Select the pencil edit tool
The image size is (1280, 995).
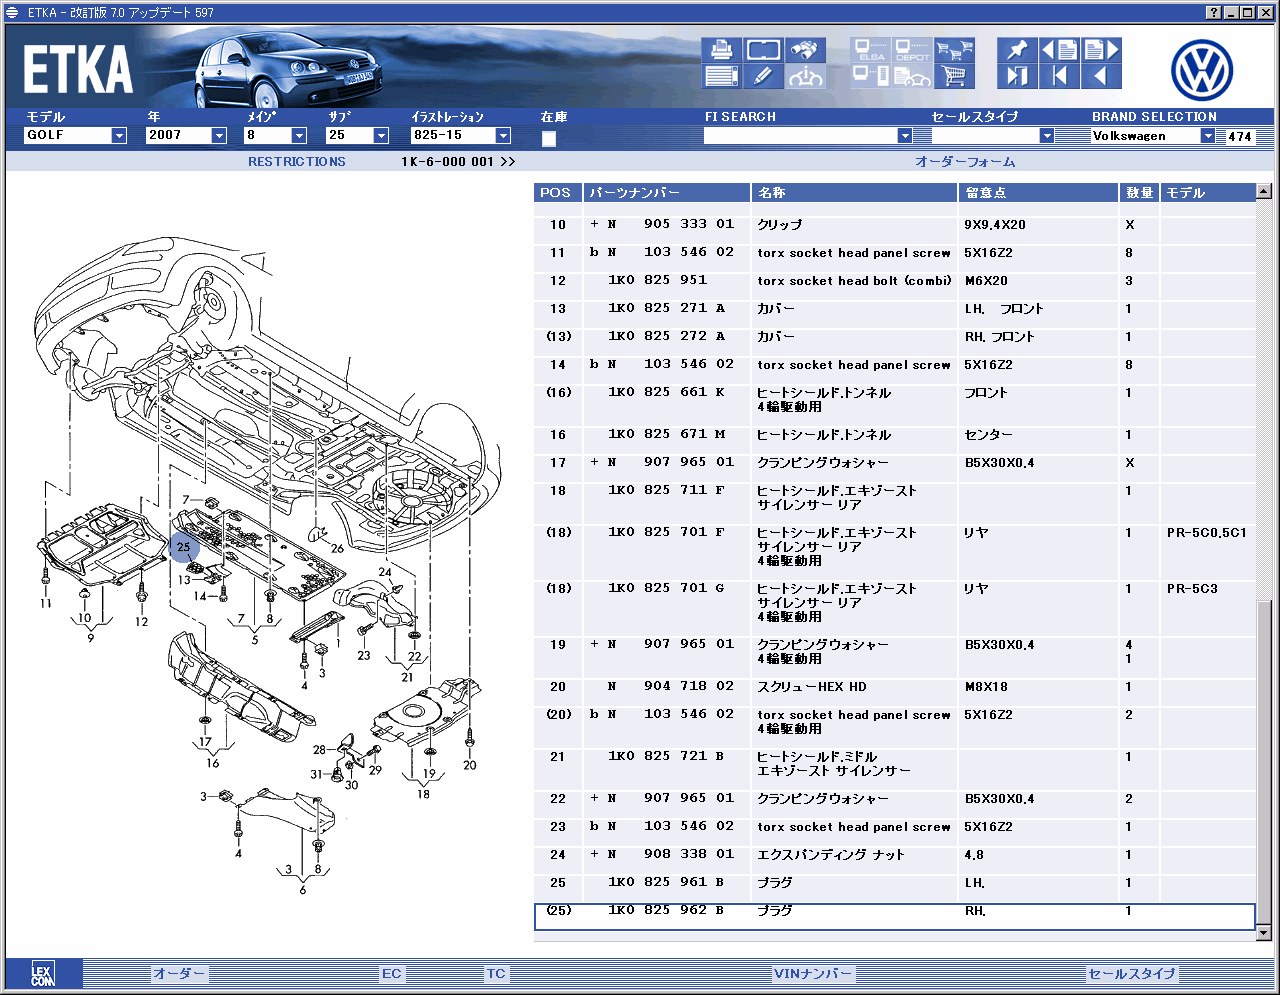click(x=763, y=76)
